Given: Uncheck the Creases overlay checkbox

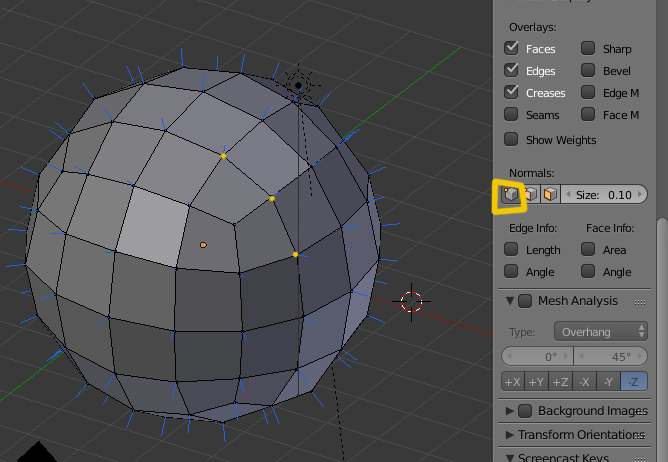Looking at the screenshot, I should 511,92.
